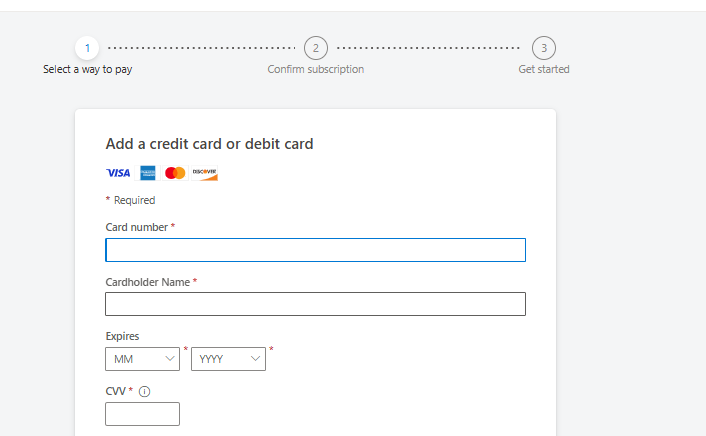Select the step 1 circle indicator
Image resolution: width=706 pixels, height=436 pixels.
87,47
